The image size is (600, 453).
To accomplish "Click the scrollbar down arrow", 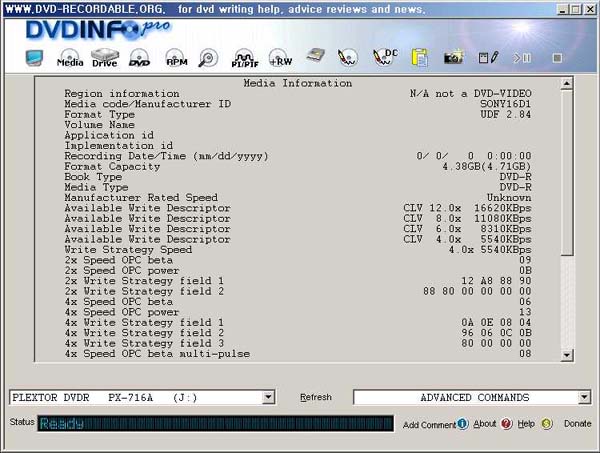I will pos(567,355).
